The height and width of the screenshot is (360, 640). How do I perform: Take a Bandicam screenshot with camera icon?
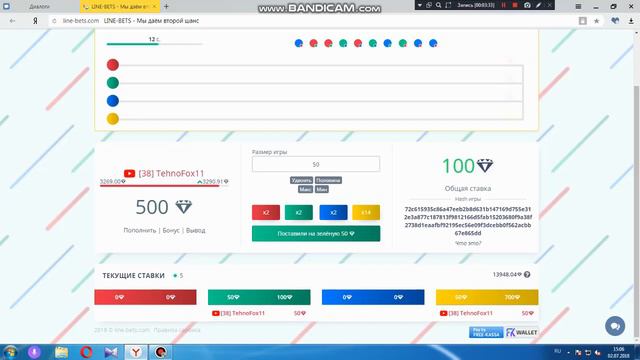(527, 5)
